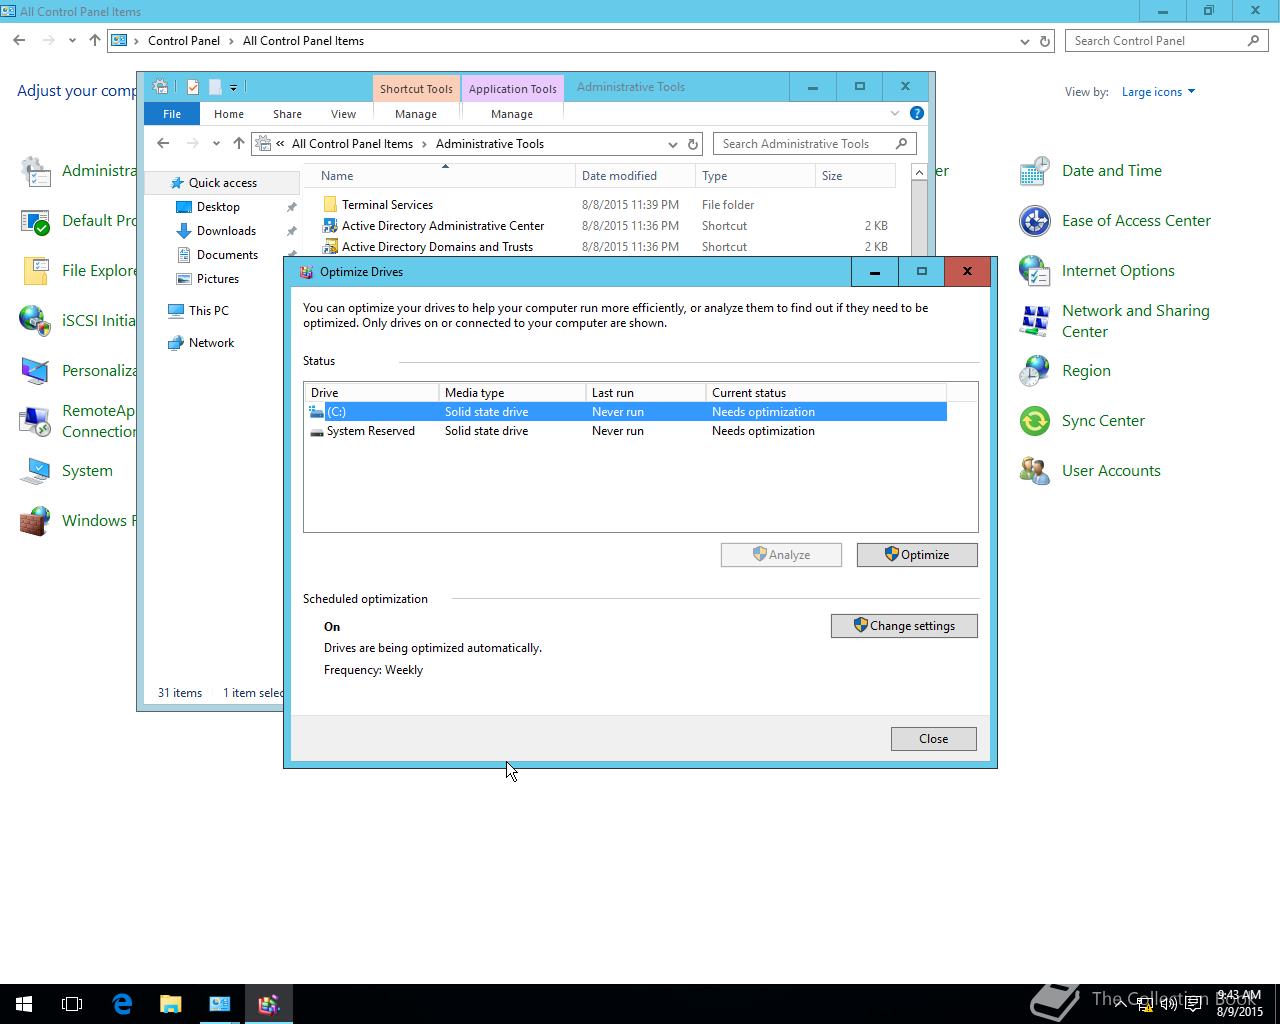Open Downloads in navigation pane
Image resolution: width=1280 pixels, height=1024 pixels.
[226, 231]
